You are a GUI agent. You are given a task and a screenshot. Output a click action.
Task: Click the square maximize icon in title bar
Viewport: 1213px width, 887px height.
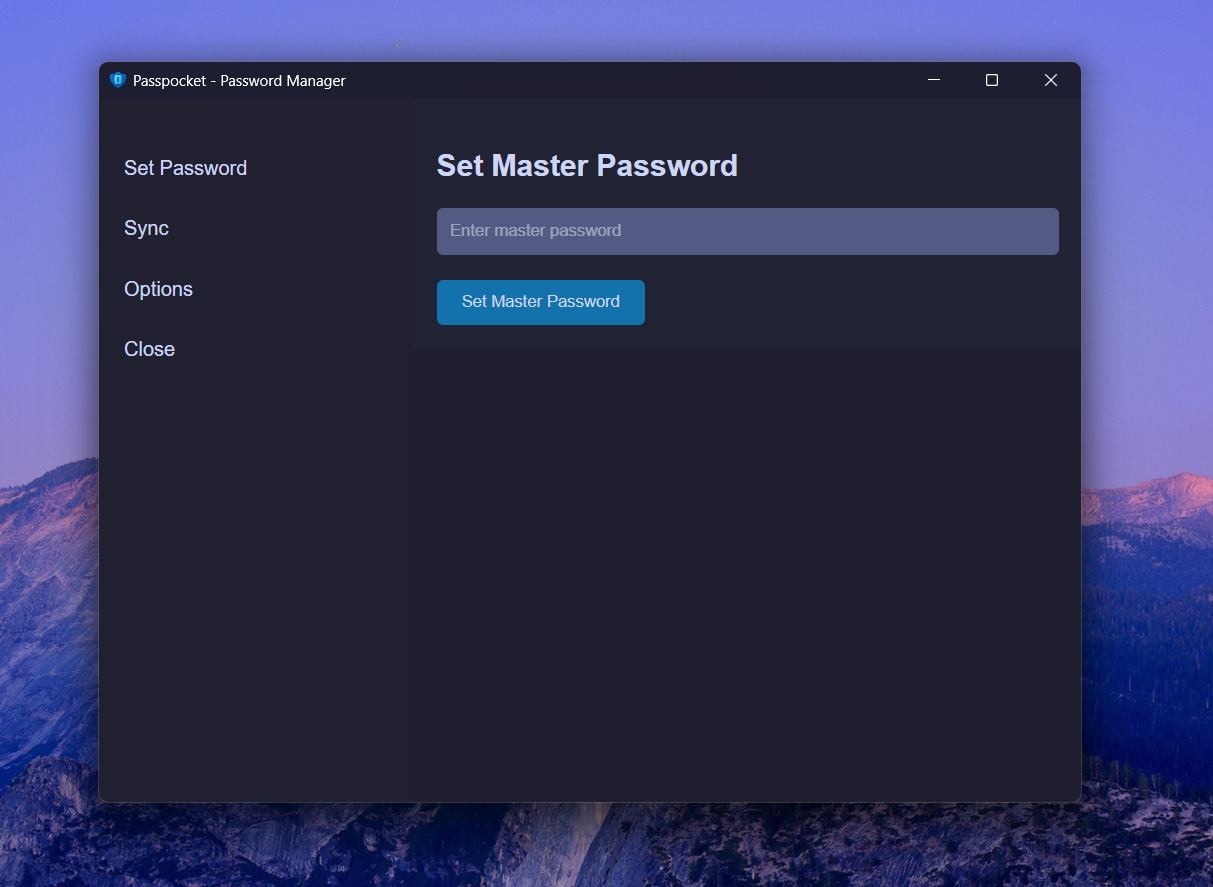coord(992,80)
